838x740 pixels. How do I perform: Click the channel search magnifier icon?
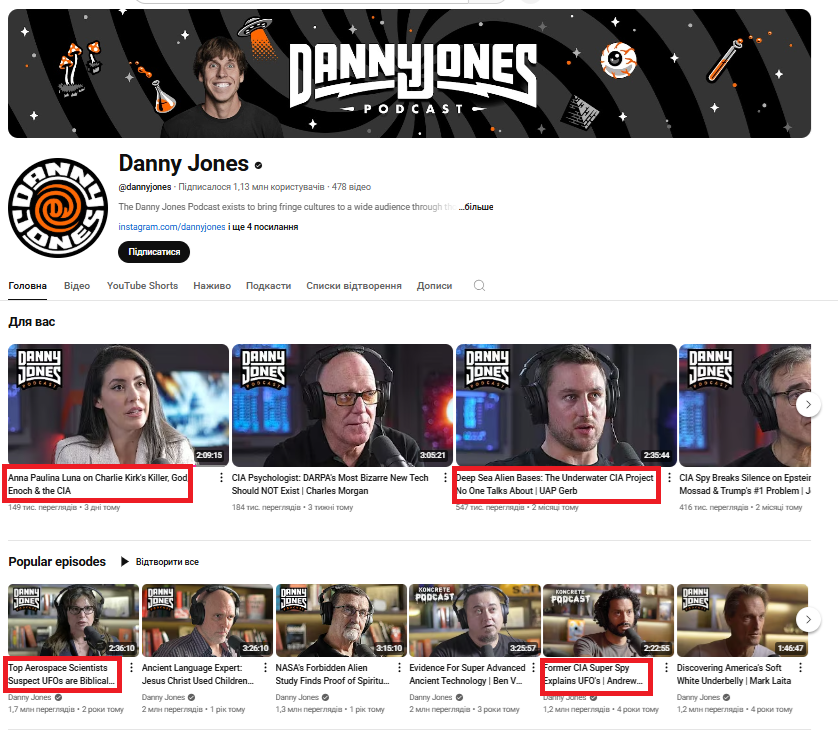[479, 285]
